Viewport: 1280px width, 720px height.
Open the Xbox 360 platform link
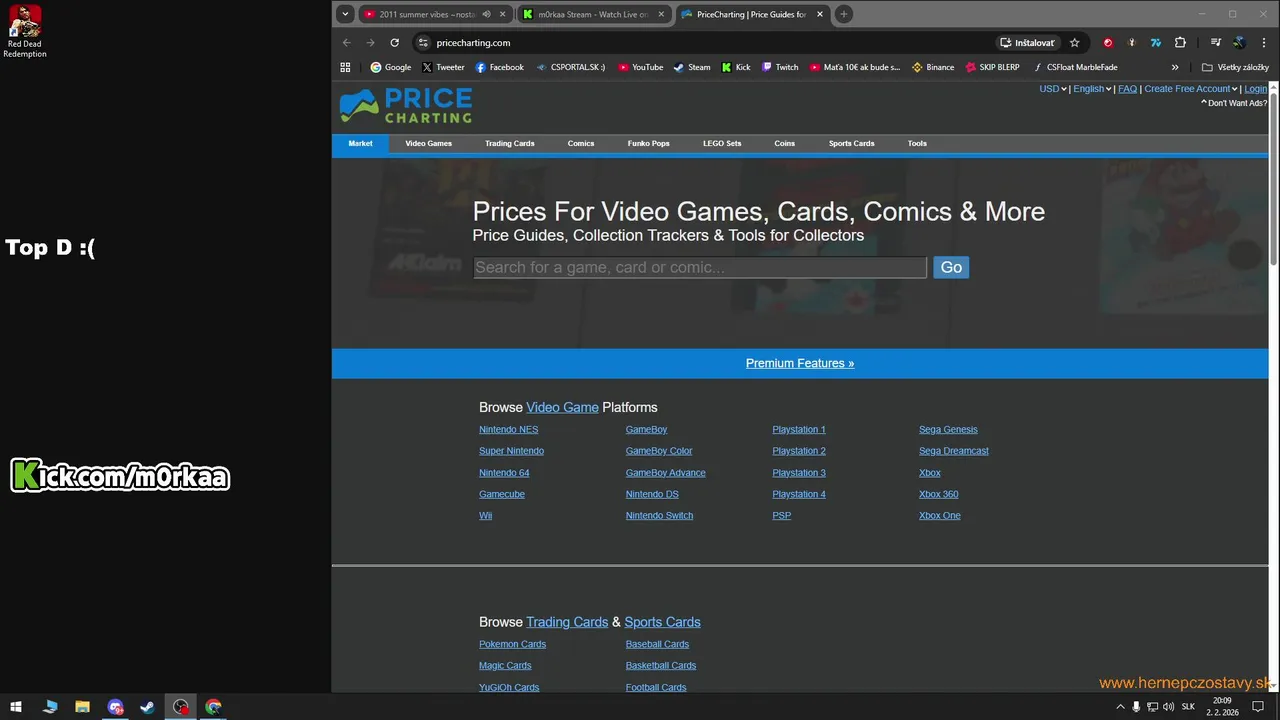click(939, 494)
